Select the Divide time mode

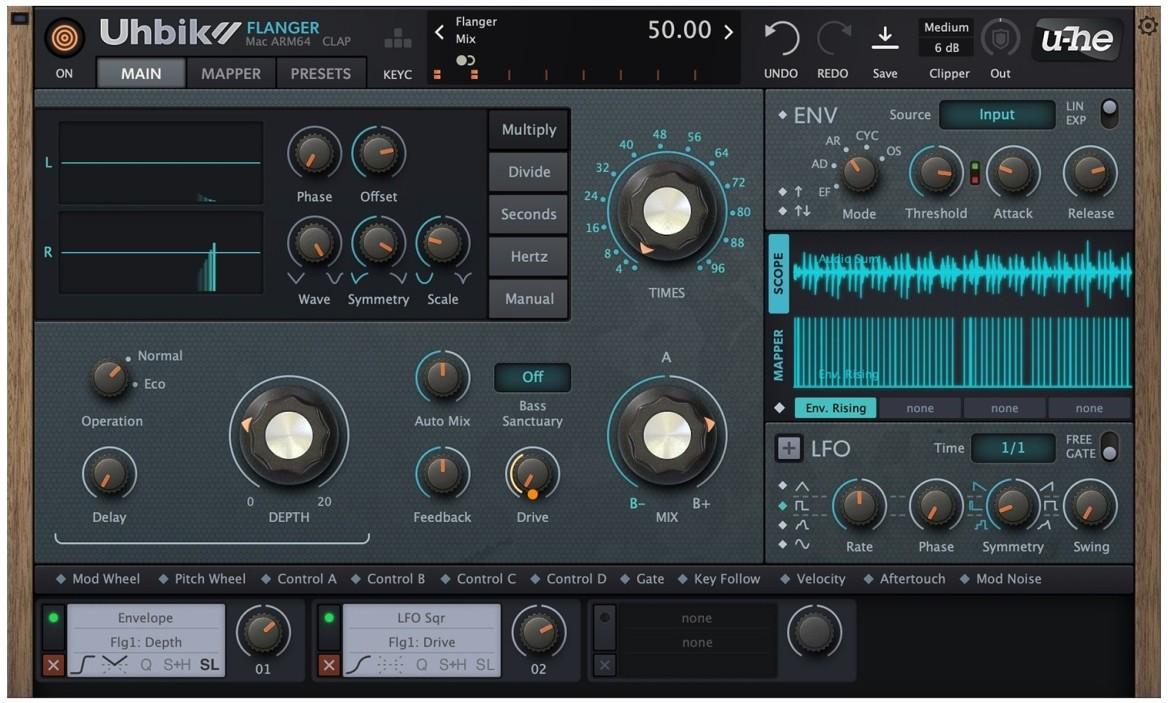coord(529,172)
